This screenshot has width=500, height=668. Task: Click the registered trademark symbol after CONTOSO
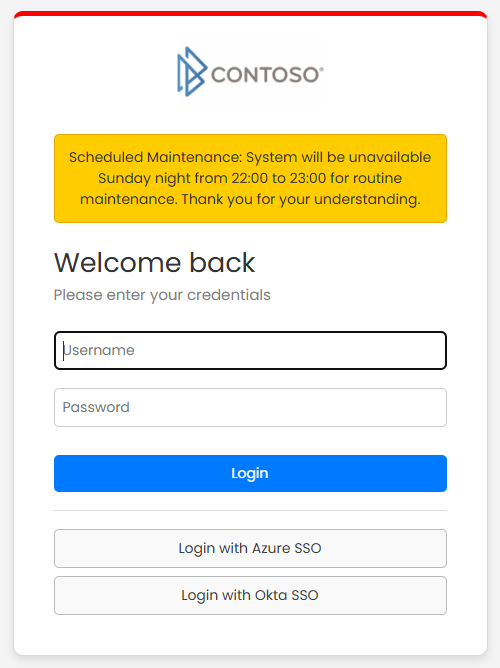pos(322,68)
